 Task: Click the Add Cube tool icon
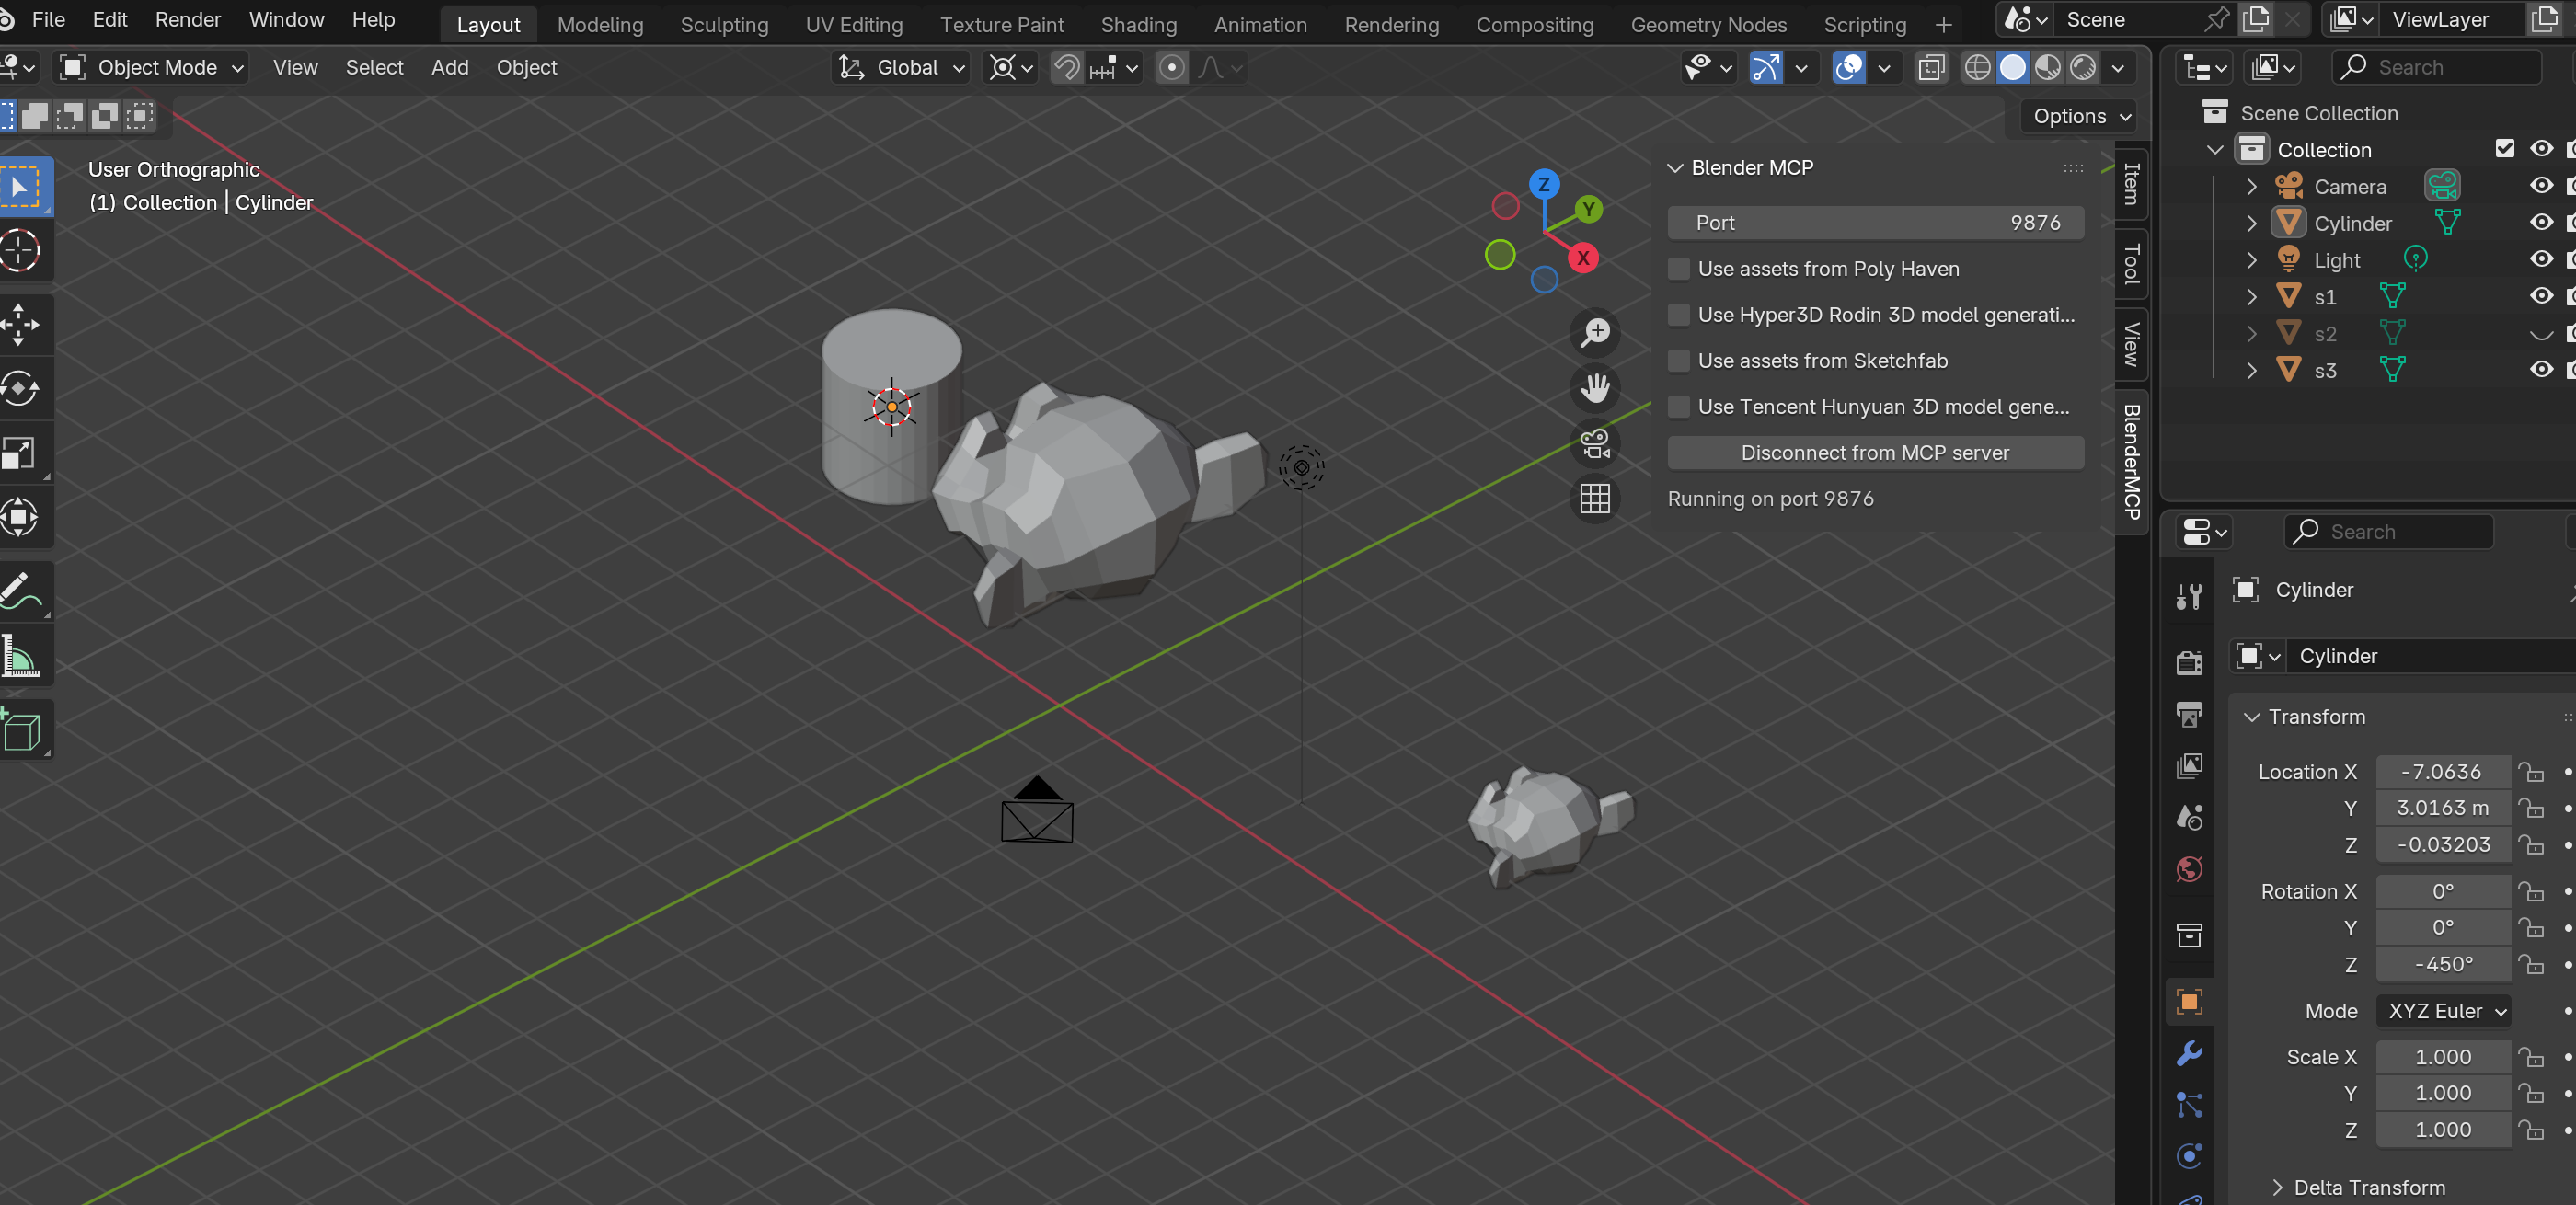20,731
